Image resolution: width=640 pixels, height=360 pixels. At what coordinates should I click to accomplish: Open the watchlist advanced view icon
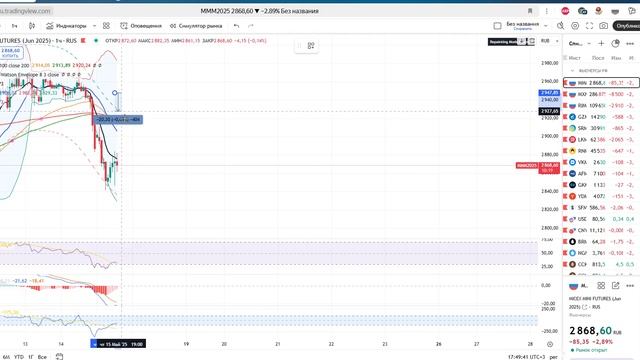[x=616, y=43]
